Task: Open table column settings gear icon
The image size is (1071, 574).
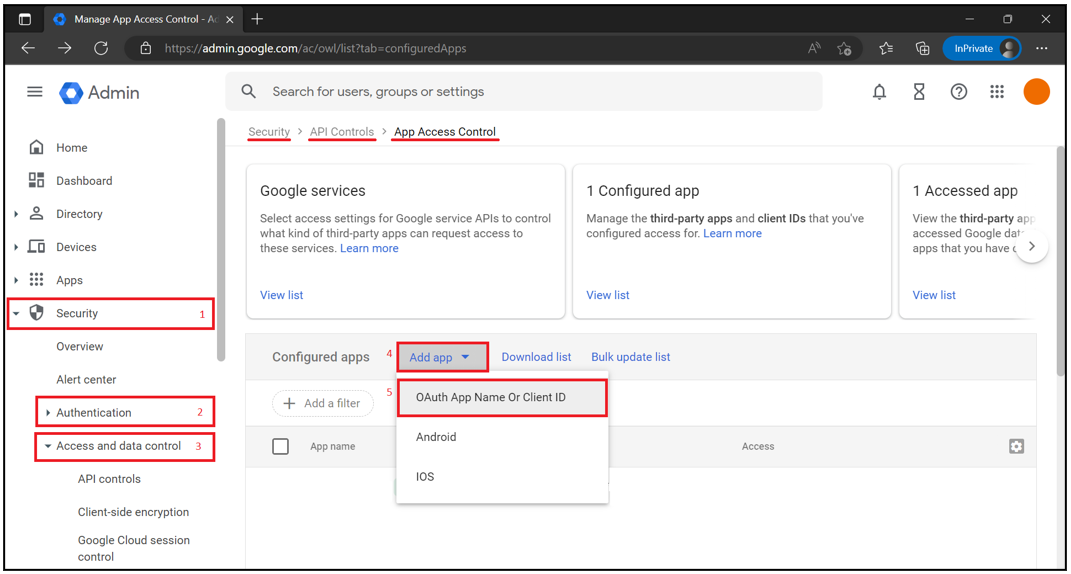Action: tap(1016, 446)
